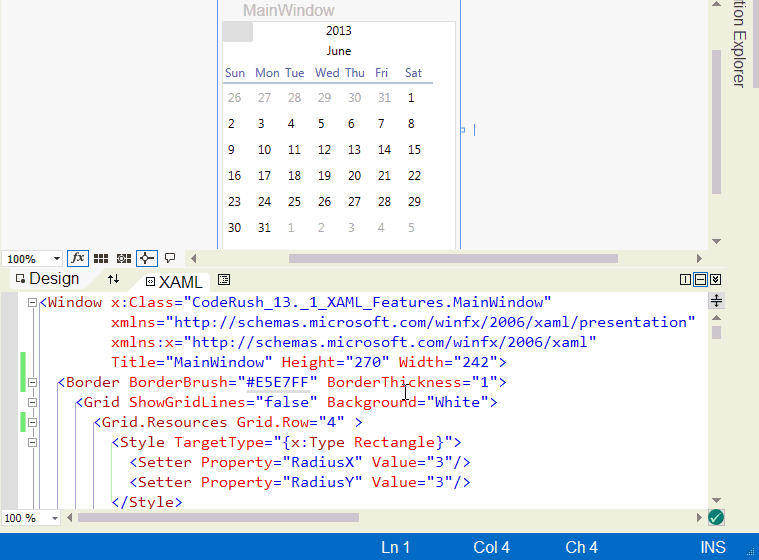This screenshot has height=560, width=759.
Task: Click the Grid.Row="4" attribute
Action: [290, 423]
